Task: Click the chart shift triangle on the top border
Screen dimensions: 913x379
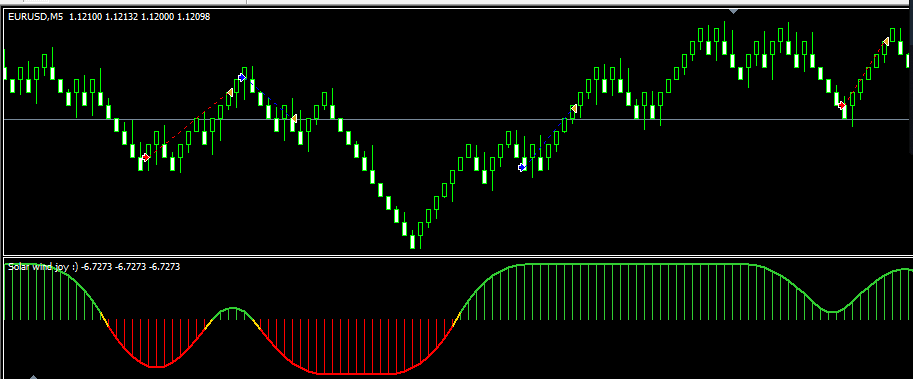Action: 734,10
